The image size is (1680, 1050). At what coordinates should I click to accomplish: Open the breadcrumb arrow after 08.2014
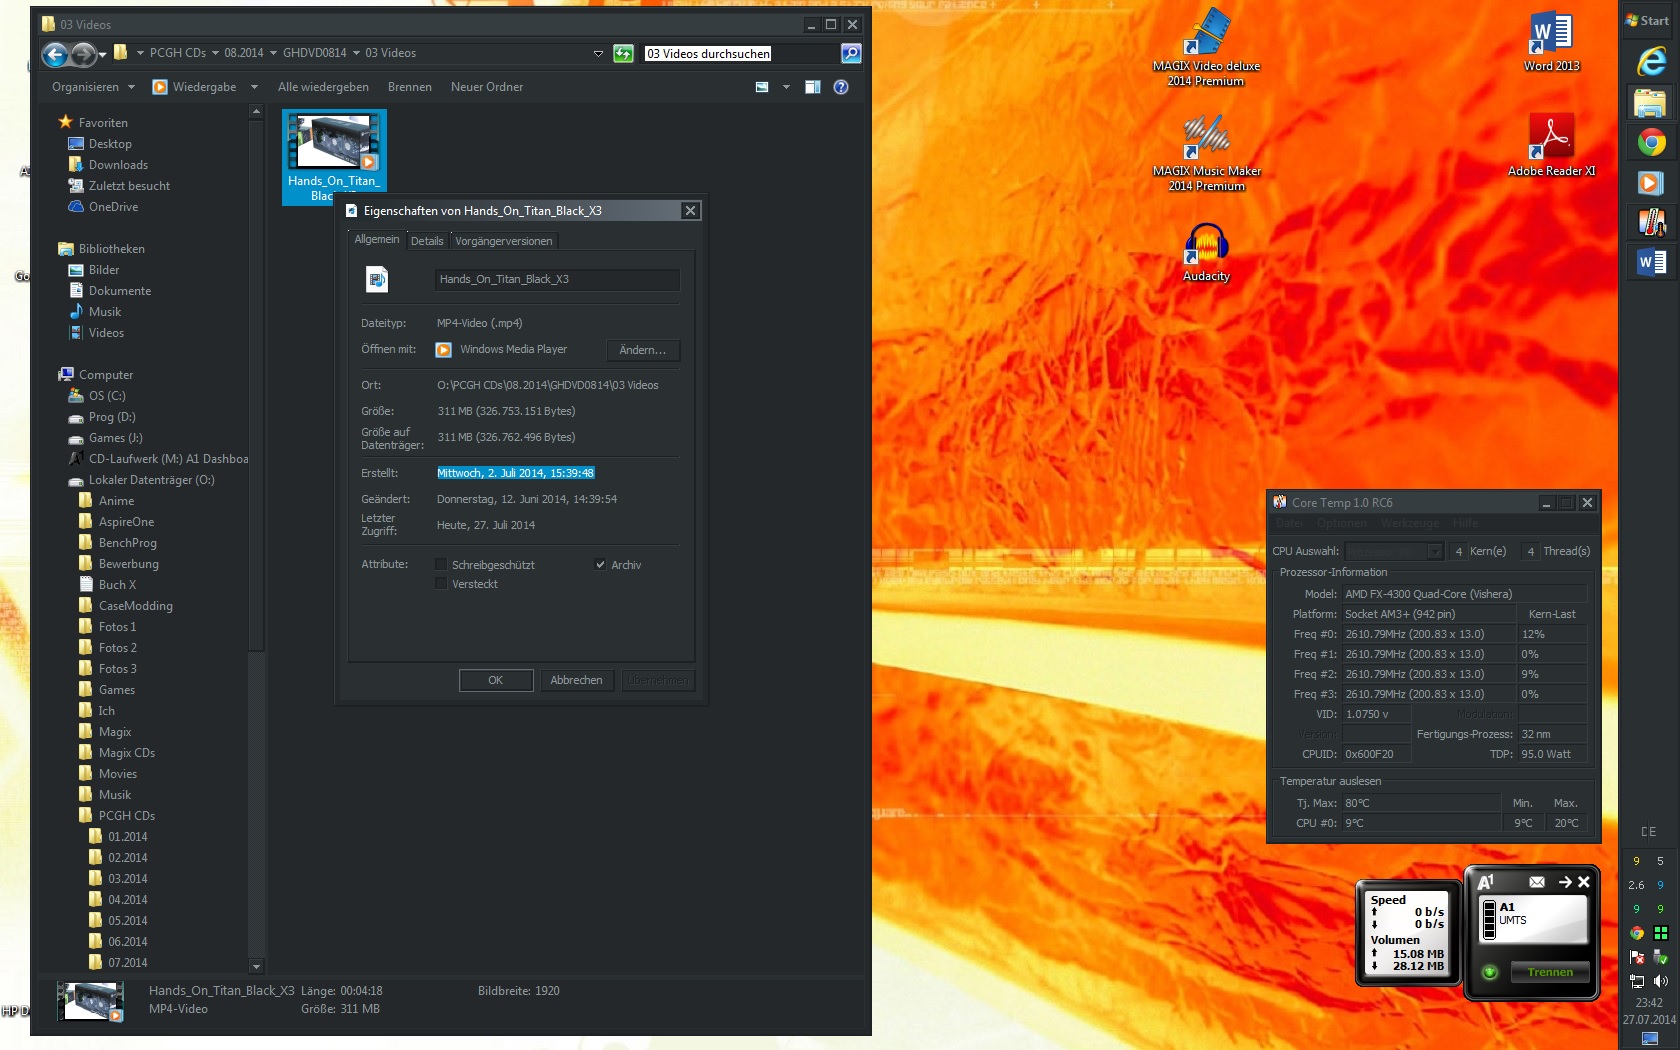[273, 54]
